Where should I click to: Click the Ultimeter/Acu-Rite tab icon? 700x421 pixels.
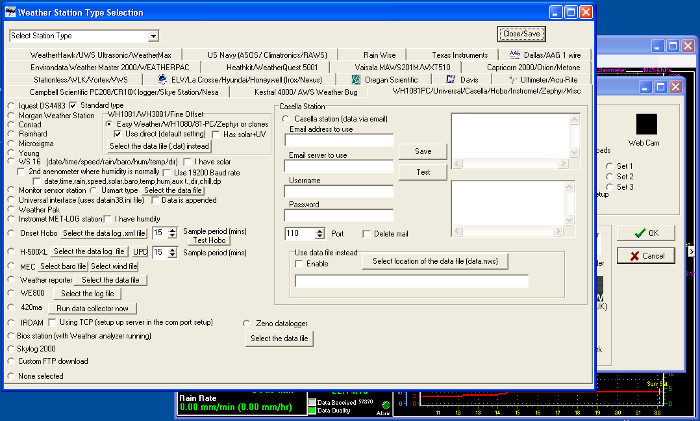[512, 79]
